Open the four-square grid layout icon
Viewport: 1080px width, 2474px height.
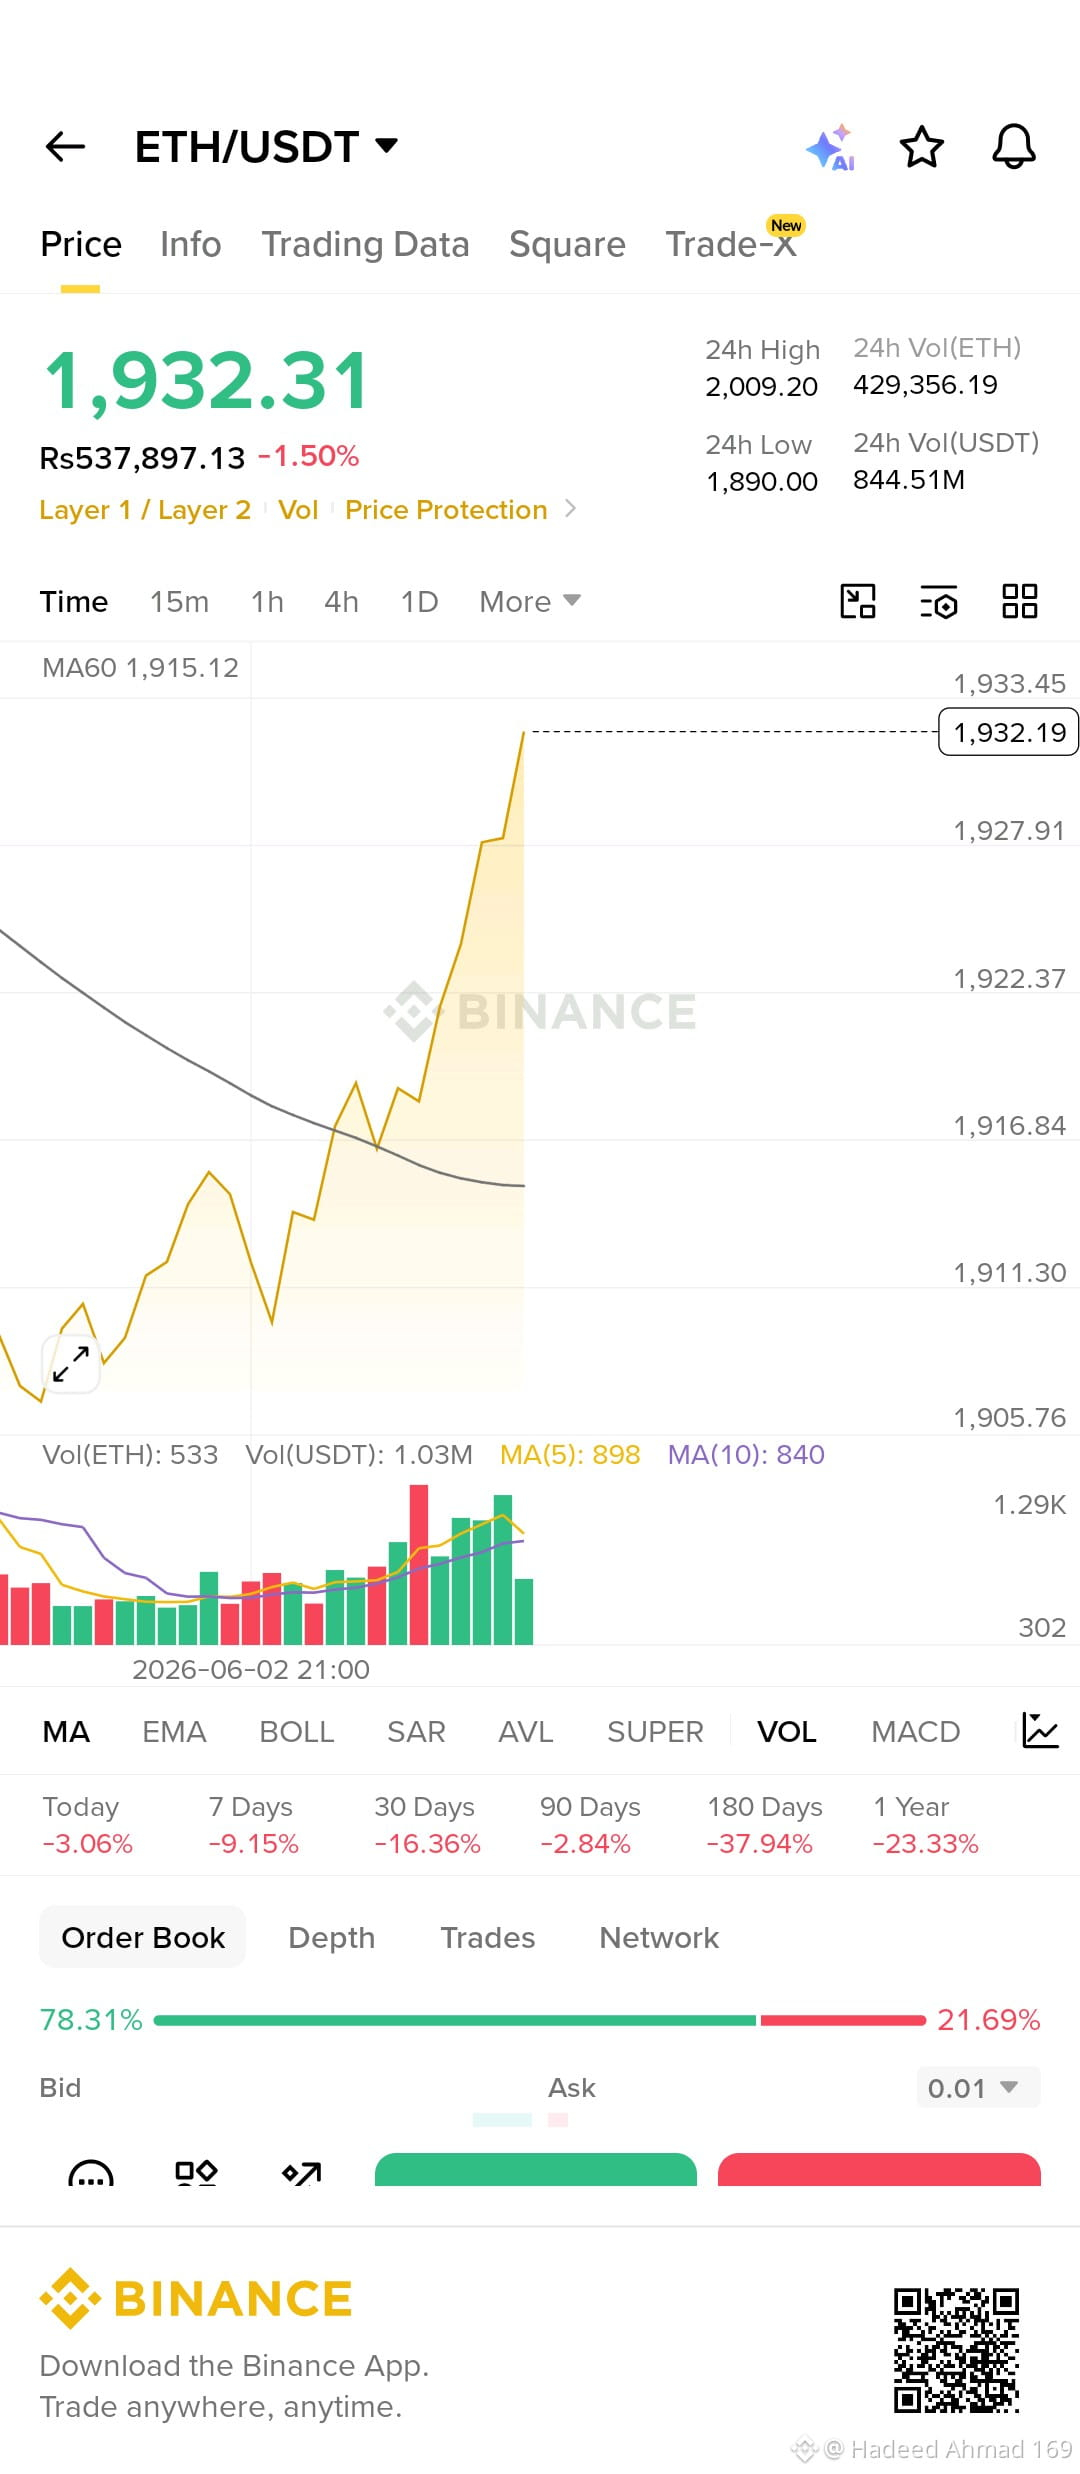click(x=1020, y=602)
